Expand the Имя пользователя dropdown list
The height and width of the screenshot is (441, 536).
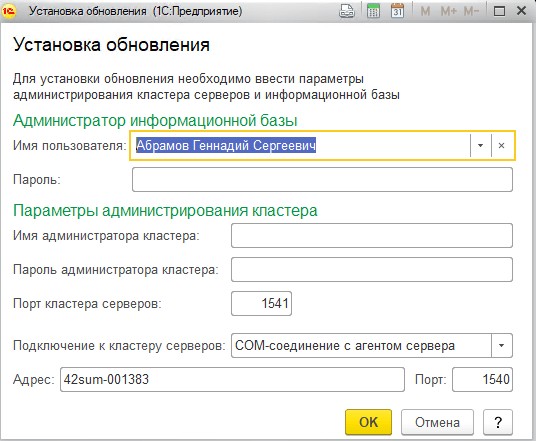pos(480,146)
